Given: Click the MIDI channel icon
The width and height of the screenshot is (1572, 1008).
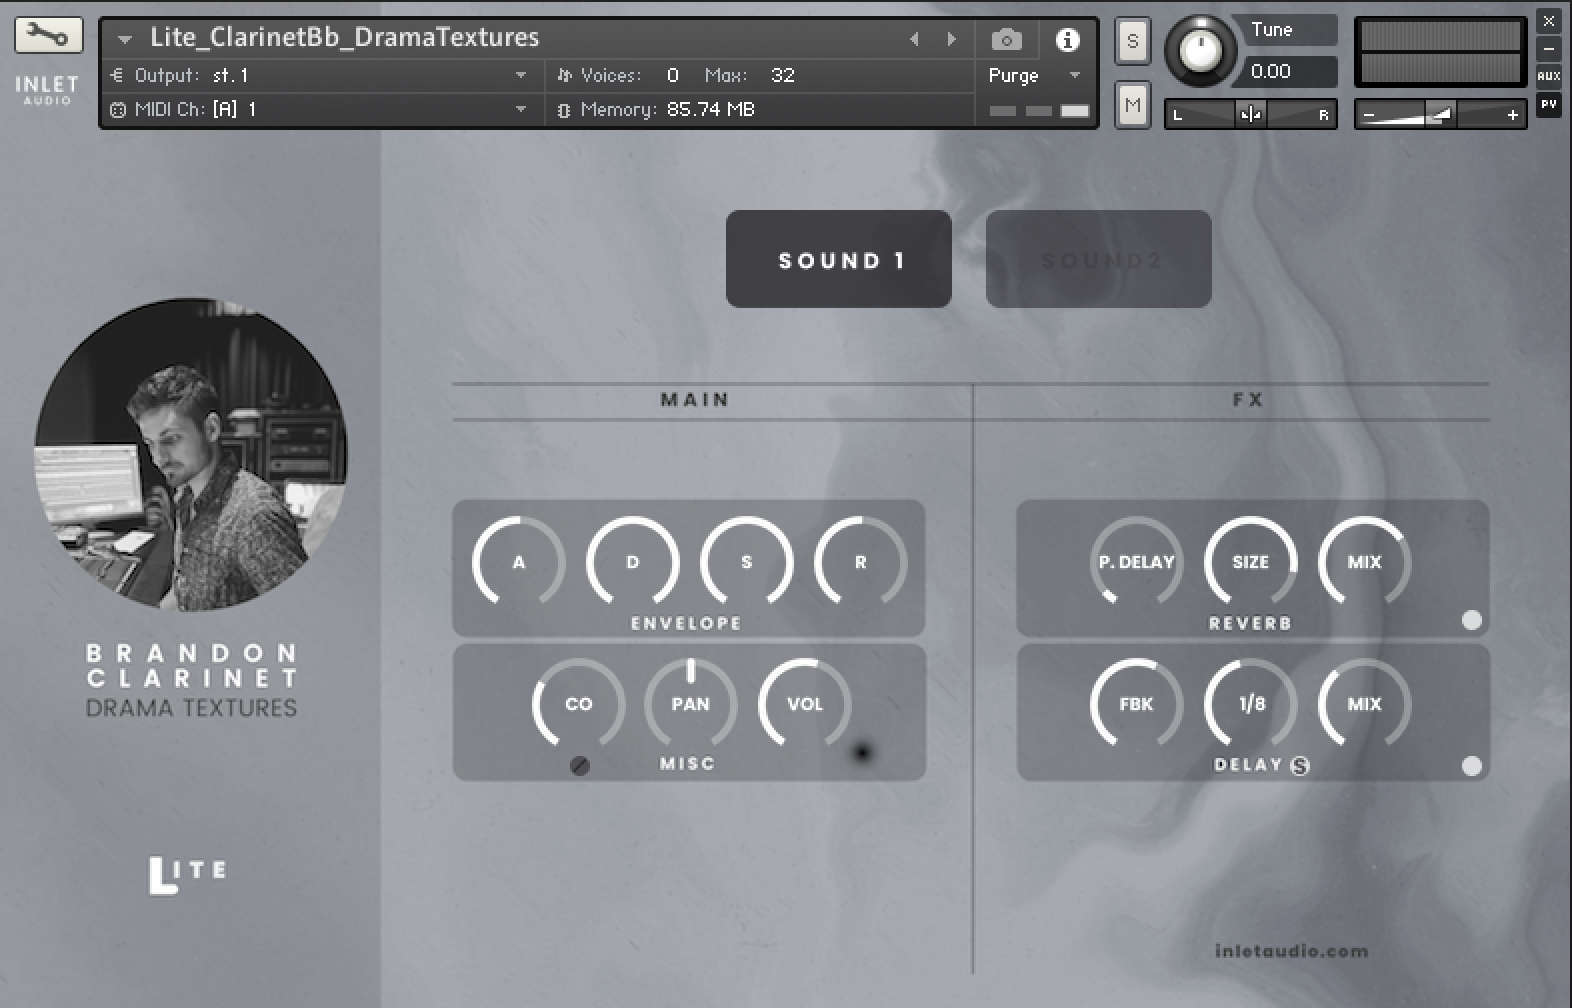Looking at the screenshot, I should pyautogui.click(x=117, y=110).
